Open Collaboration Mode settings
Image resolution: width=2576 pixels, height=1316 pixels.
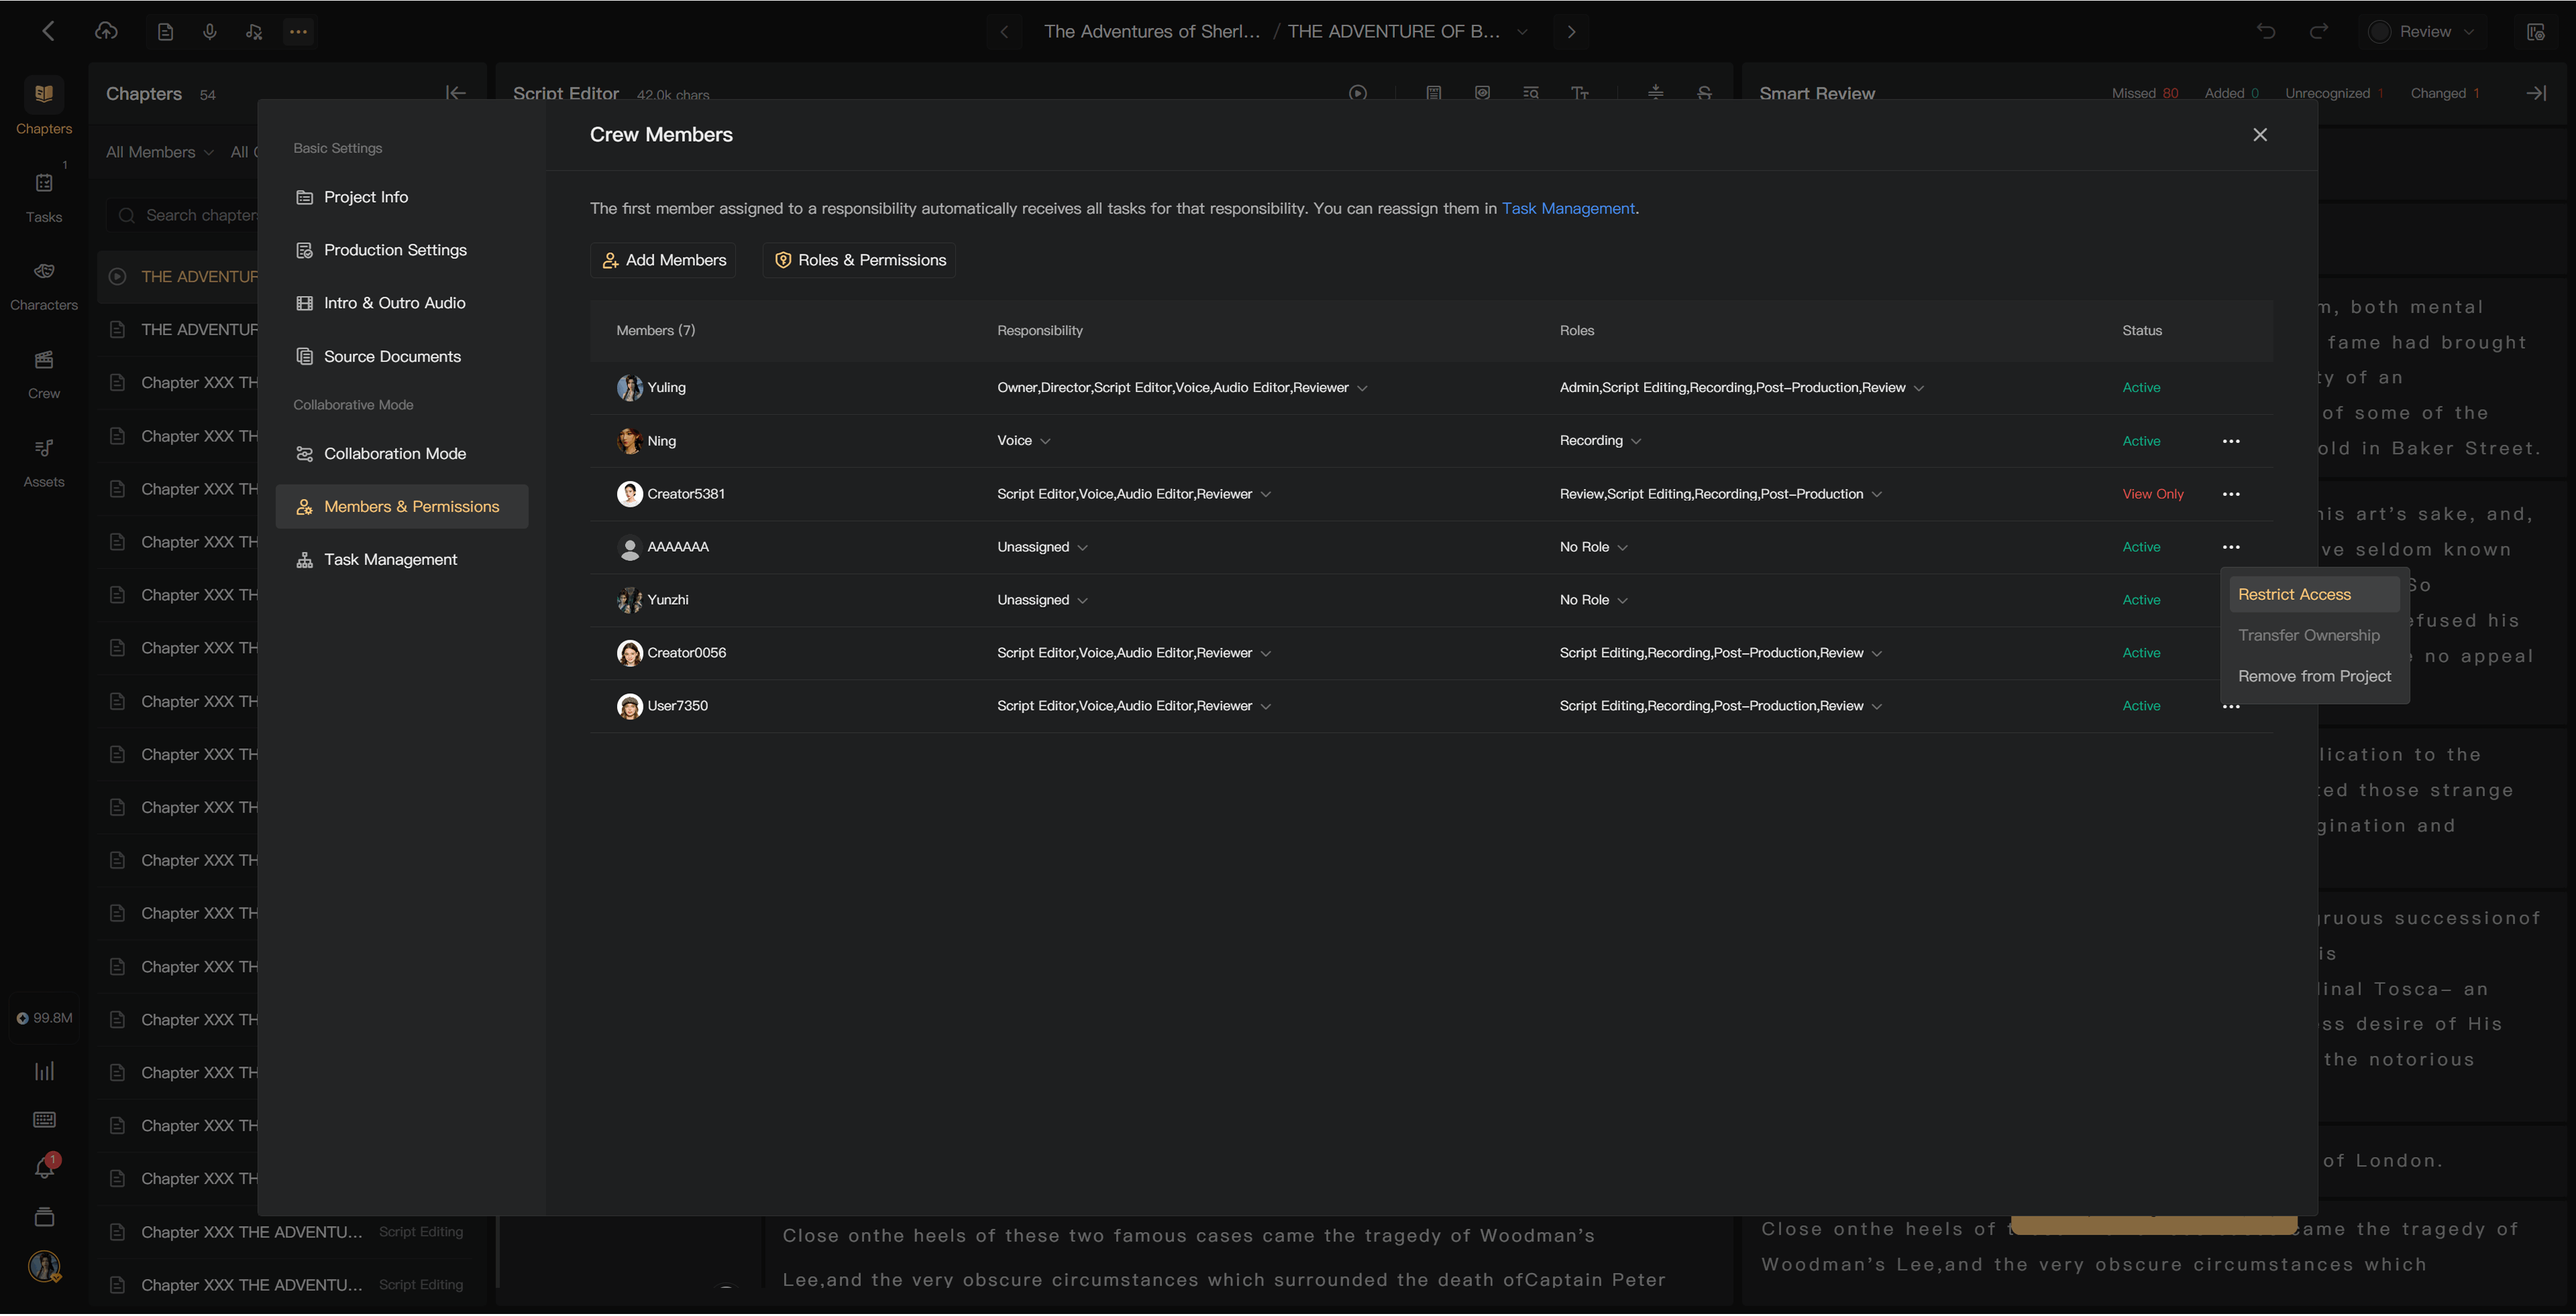401,453
